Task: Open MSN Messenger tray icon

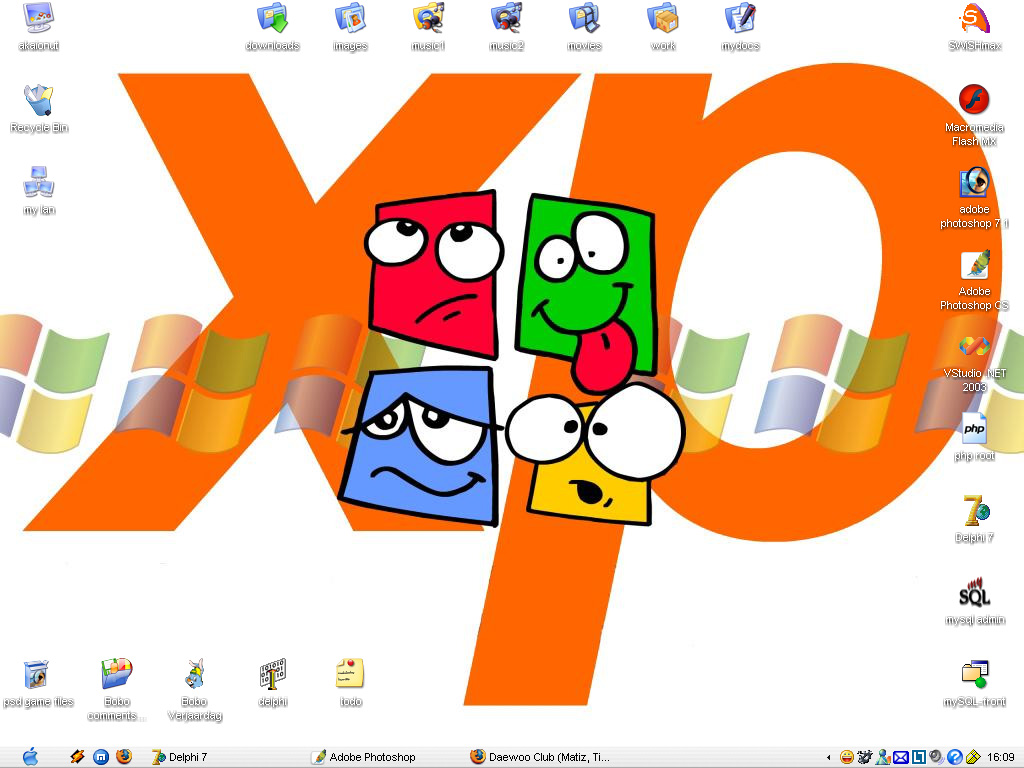Action: [883, 757]
